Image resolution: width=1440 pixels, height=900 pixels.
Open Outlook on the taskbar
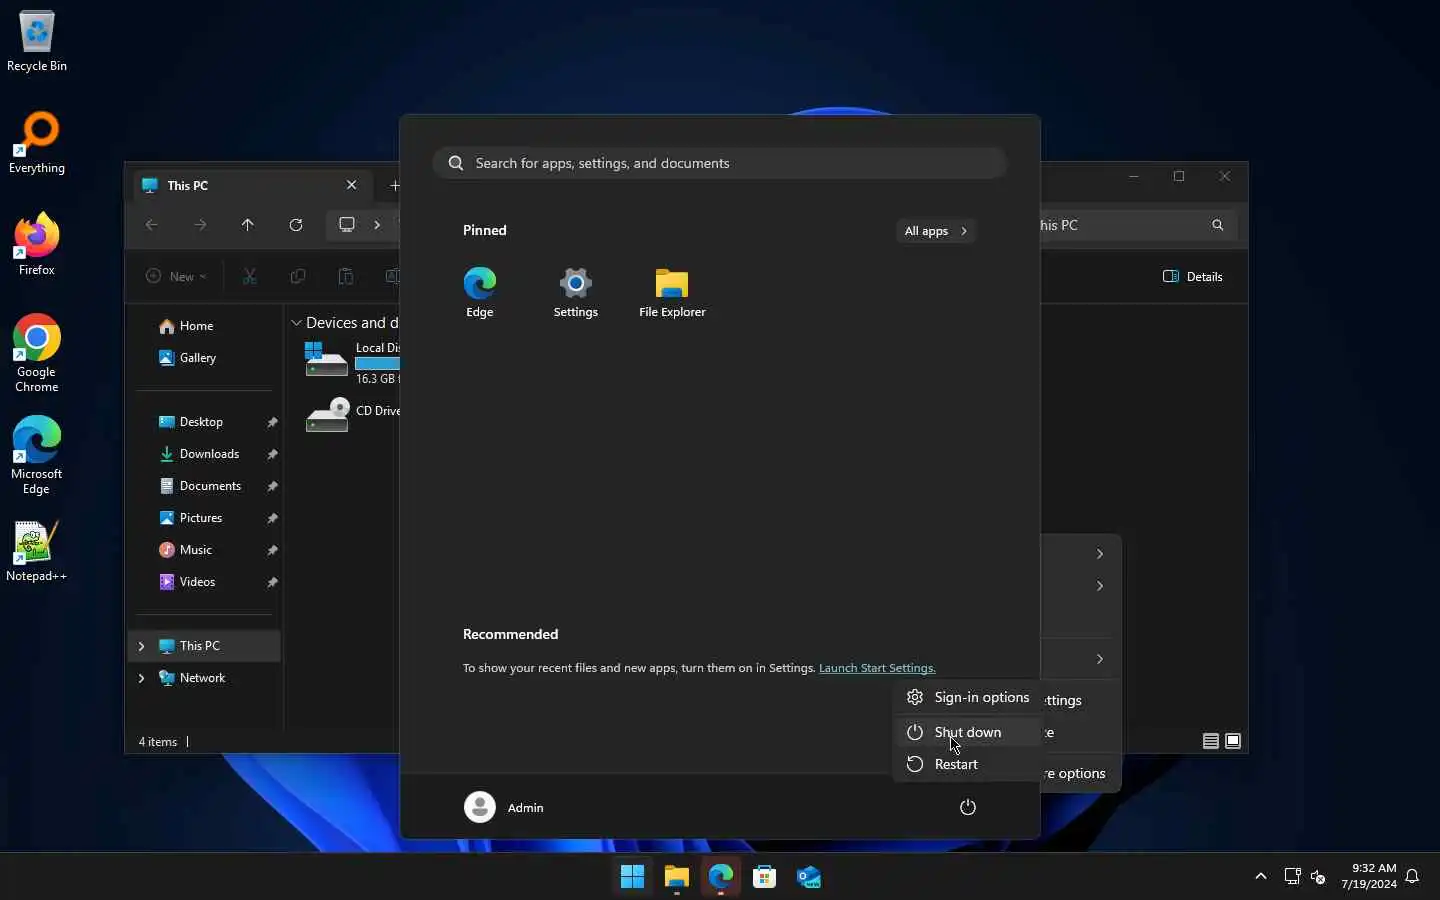[x=809, y=877]
